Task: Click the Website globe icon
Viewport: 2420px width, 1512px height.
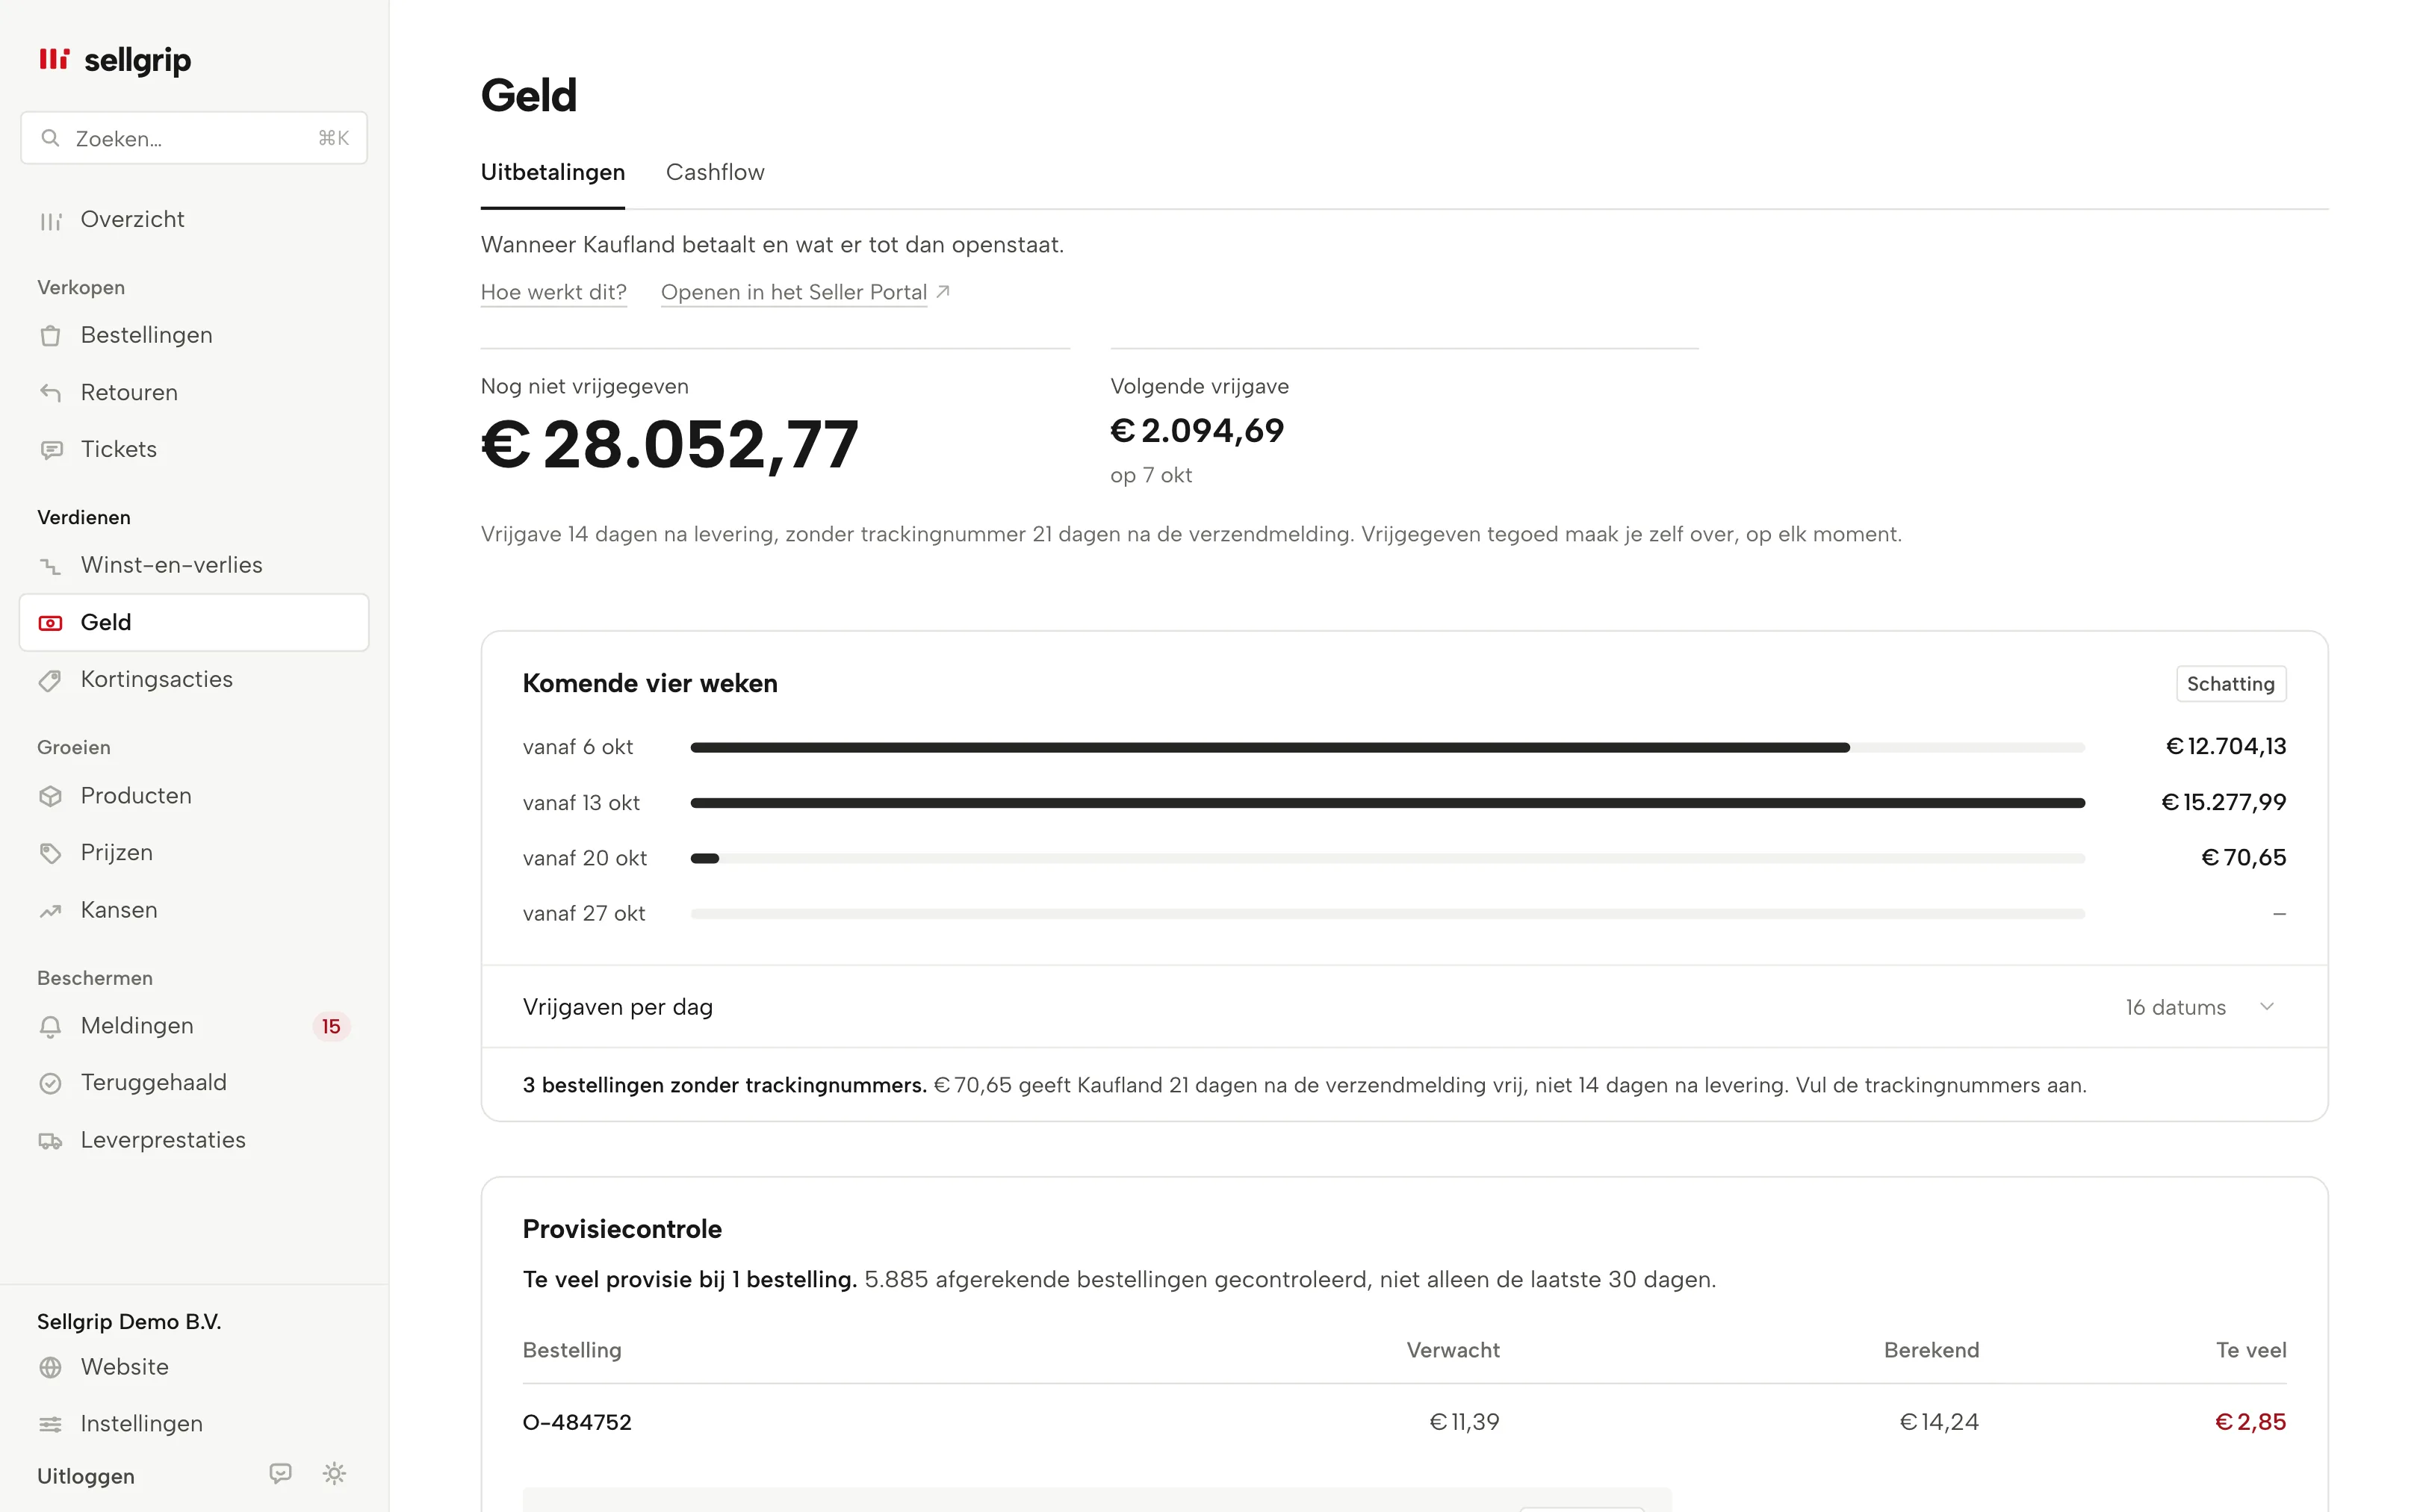Action: click(50, 1367)
